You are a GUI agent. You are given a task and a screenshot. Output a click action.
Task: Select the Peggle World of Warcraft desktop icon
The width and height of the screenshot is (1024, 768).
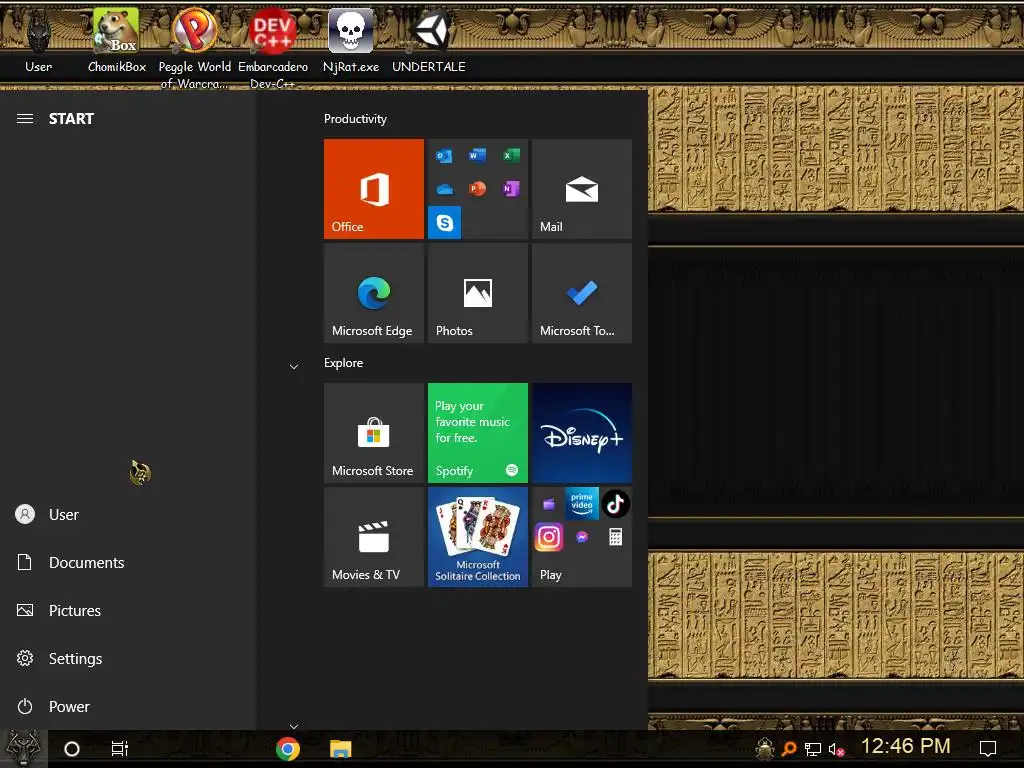tap(195, 47)
